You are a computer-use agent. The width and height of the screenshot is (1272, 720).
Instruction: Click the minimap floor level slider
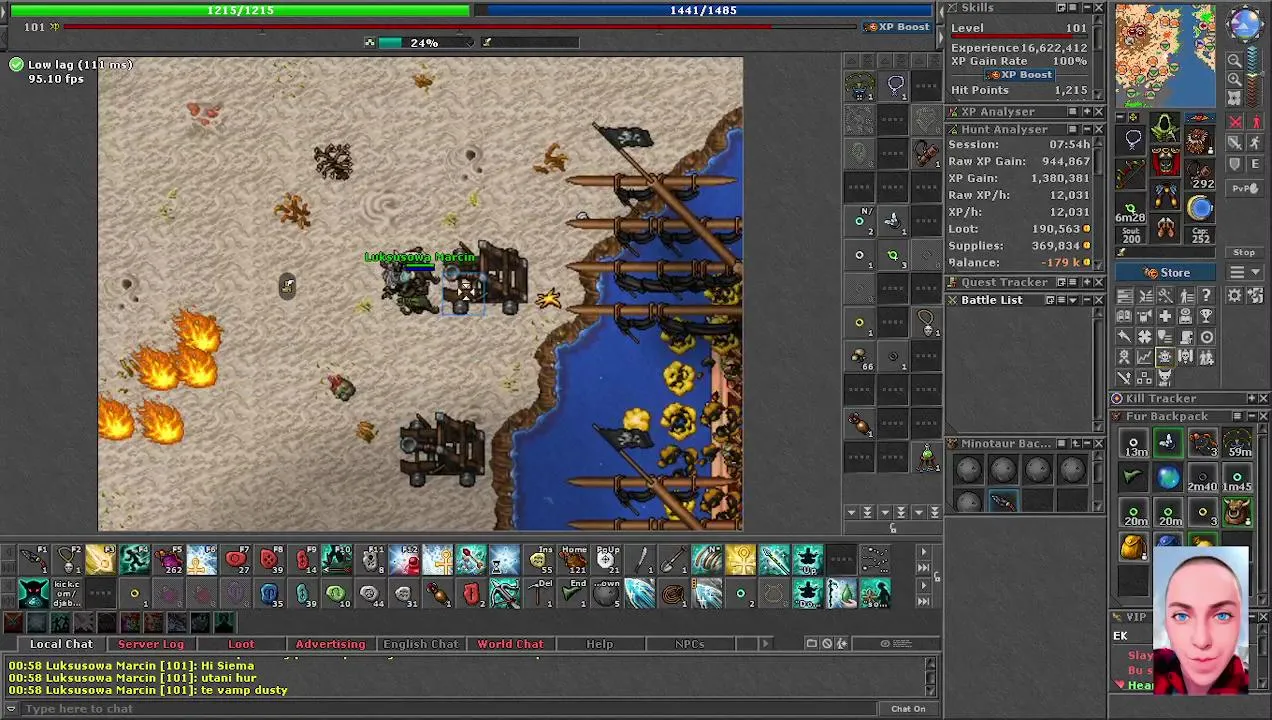pyautogui.click(x=1254, y=77)
